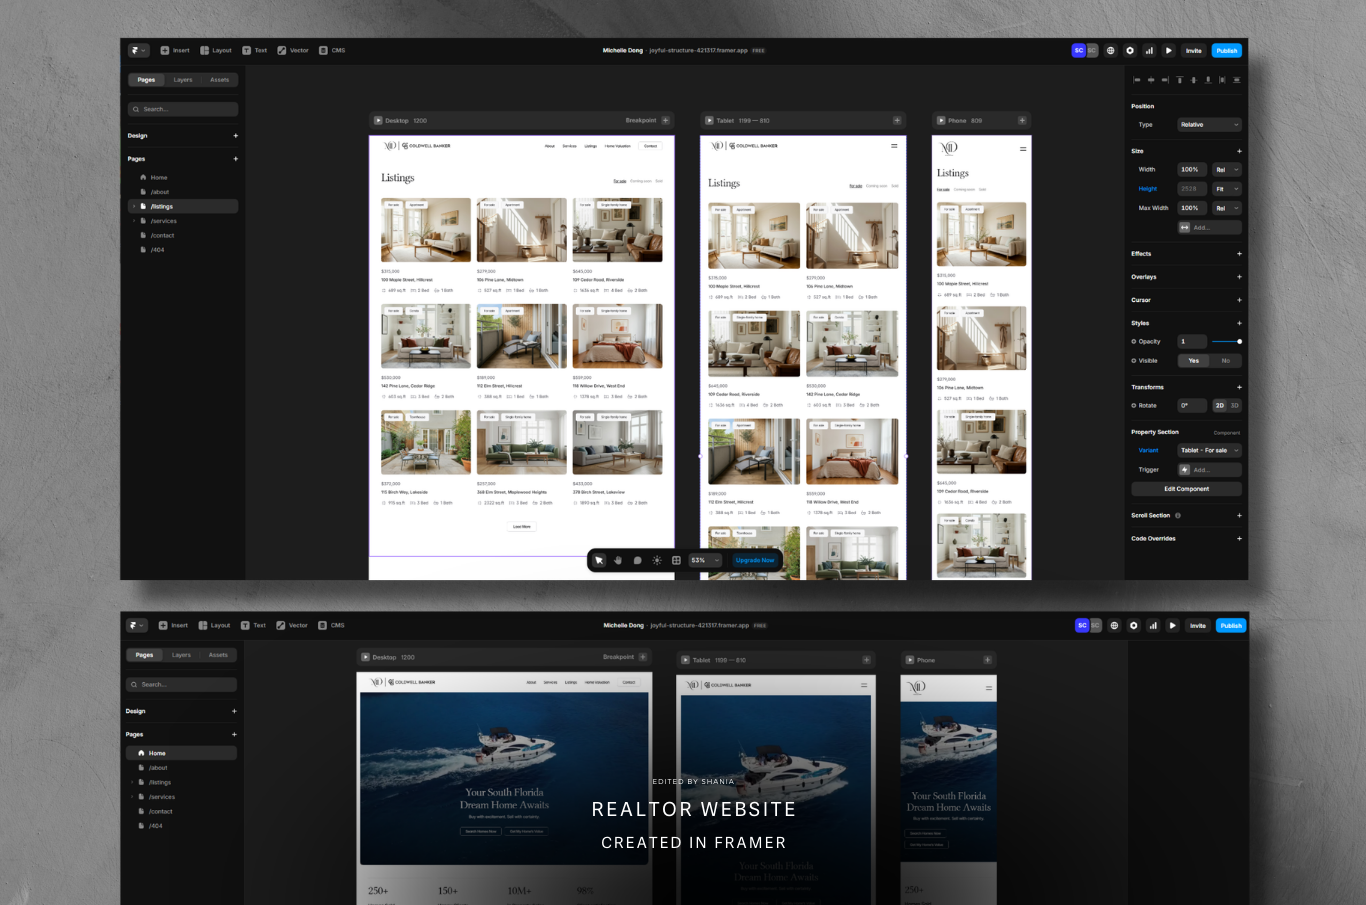Image resolution: width=1366 pixels, height=905 pixels.
Task: Open analytics bar chart icon in top window
Action: click(1149, 50)
